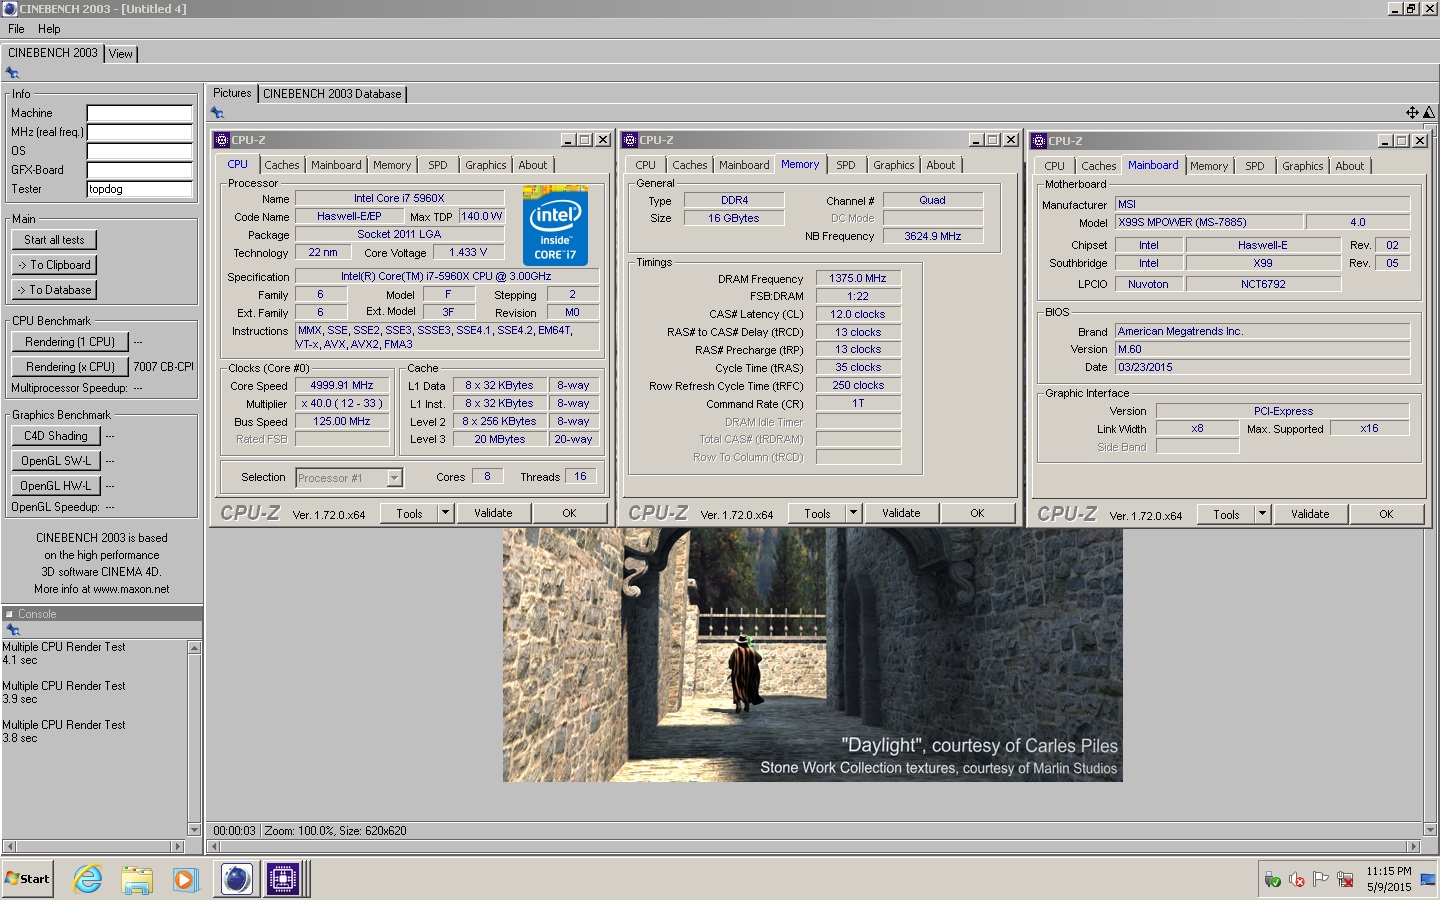Open Internet Explorer from the taskbar
The image size is (1440, 900).
[x=88, y=879]
